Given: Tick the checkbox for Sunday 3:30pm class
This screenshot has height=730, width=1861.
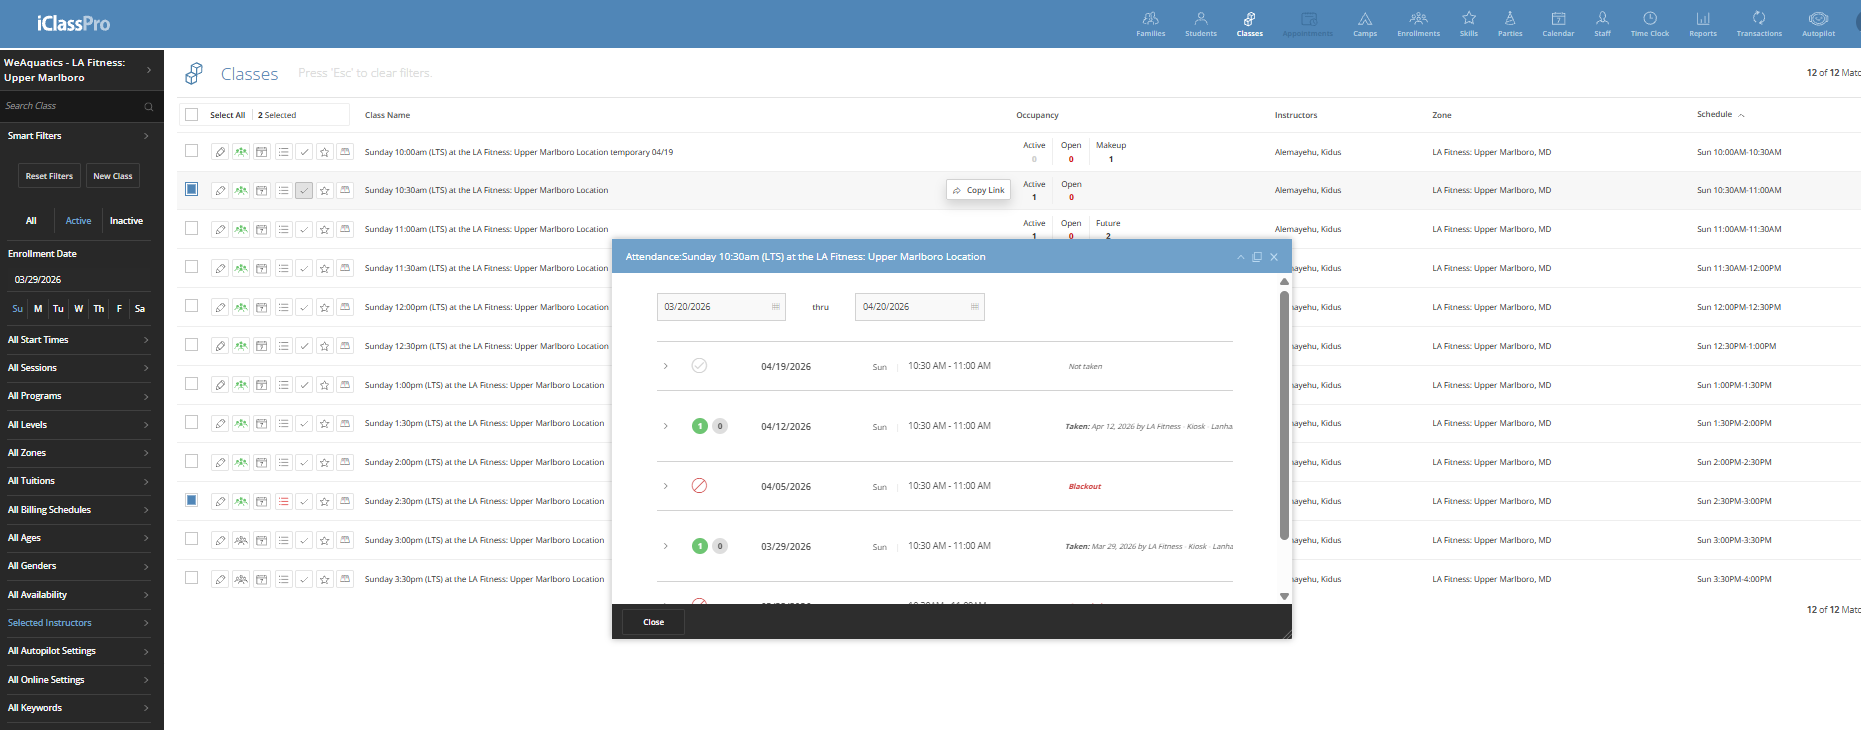Looking at the screenshot, I should (192, 578).
